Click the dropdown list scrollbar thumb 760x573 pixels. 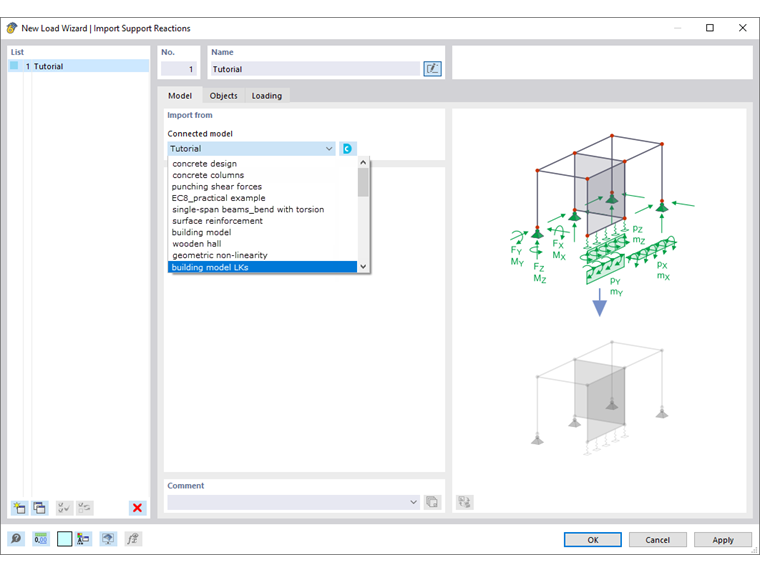pyautogui.click(x=363, y=182)
